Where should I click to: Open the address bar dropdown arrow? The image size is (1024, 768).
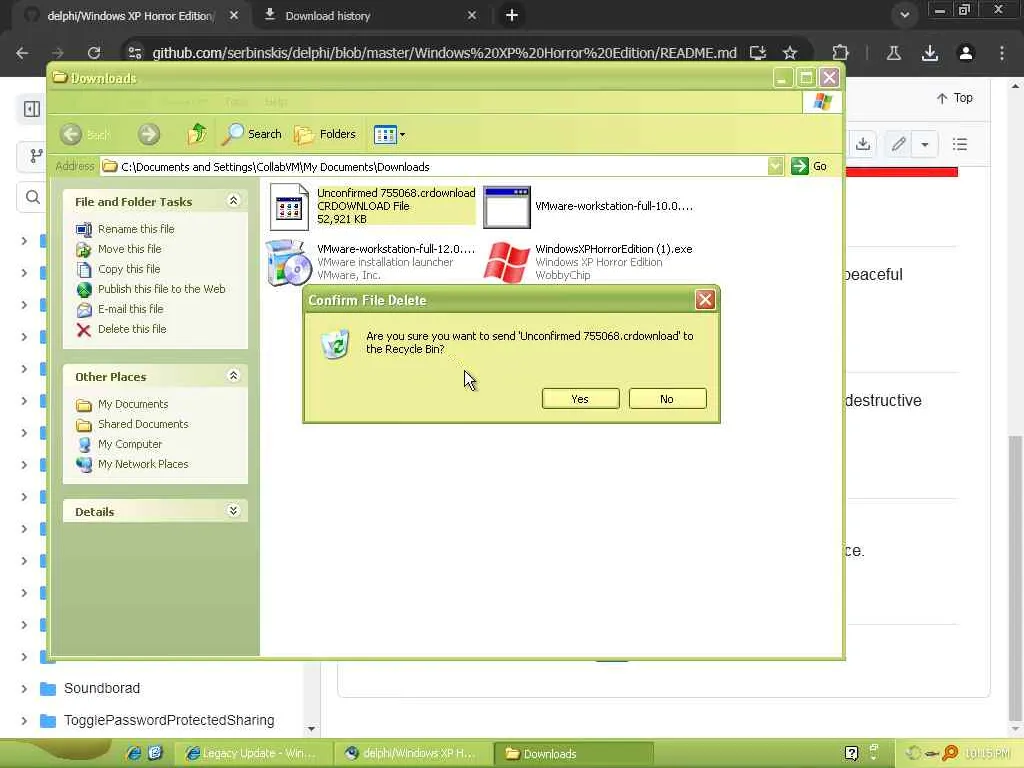(x=775, y=167)
